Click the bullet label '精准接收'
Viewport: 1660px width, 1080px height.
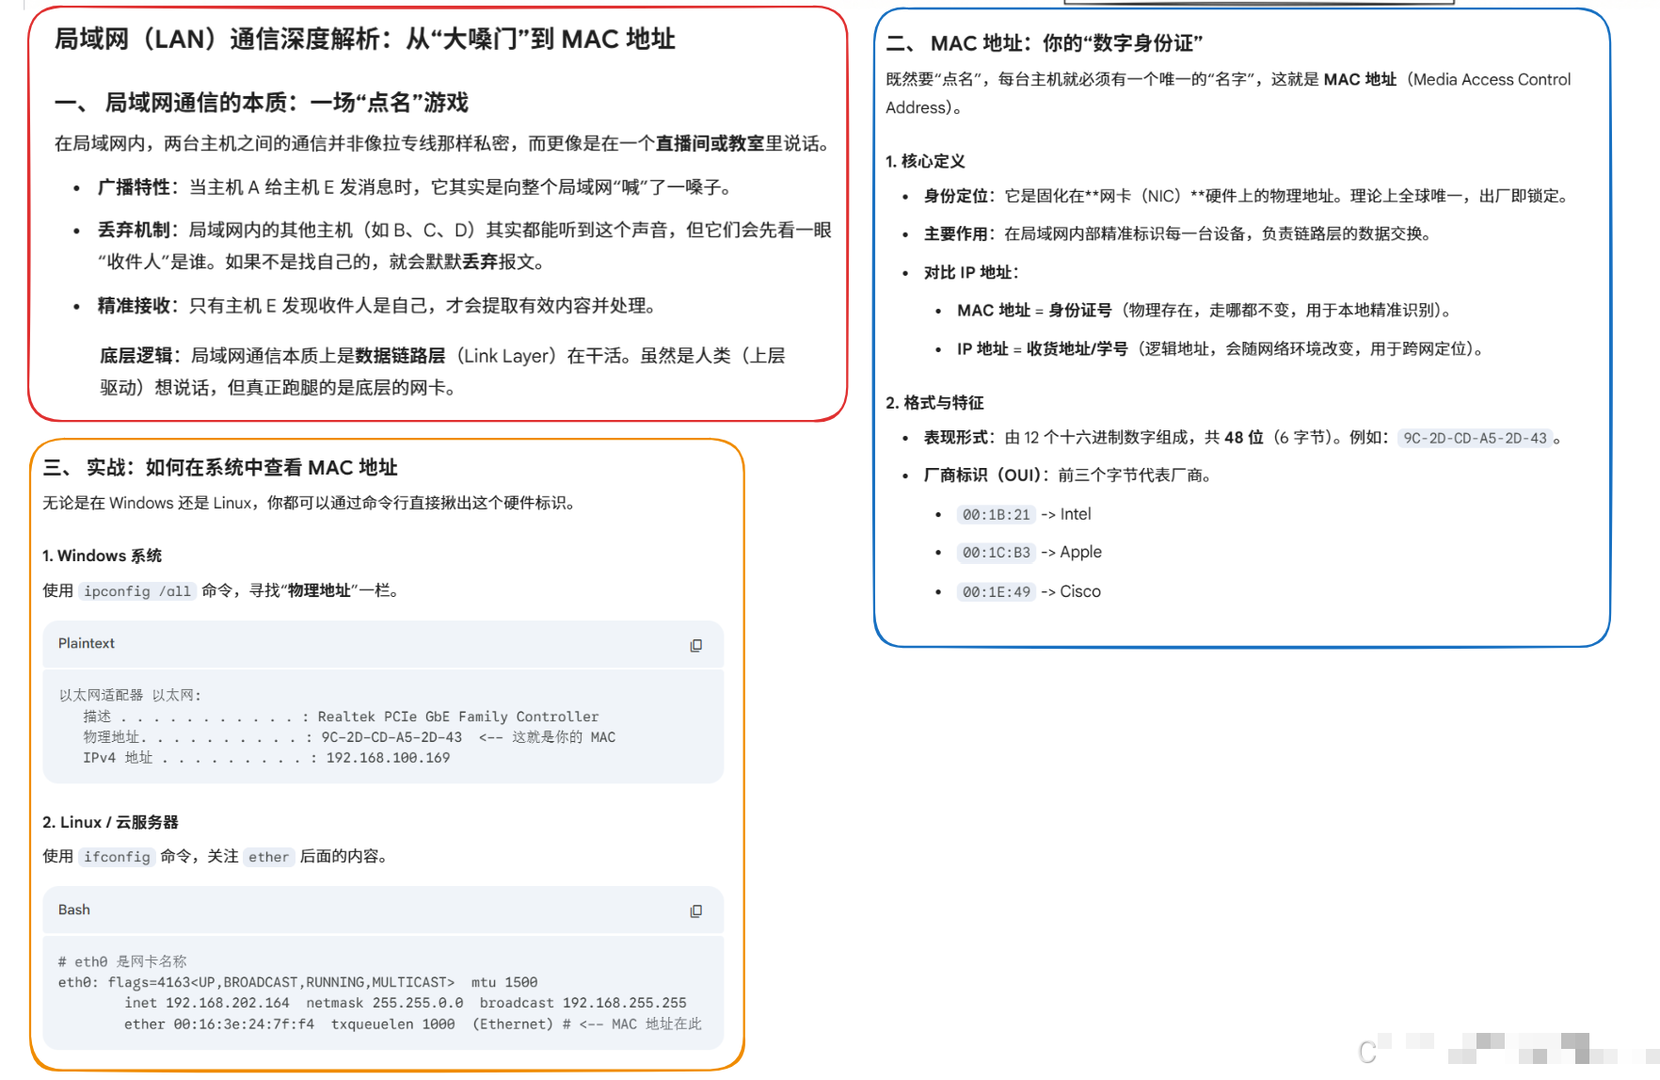[134, 306]
